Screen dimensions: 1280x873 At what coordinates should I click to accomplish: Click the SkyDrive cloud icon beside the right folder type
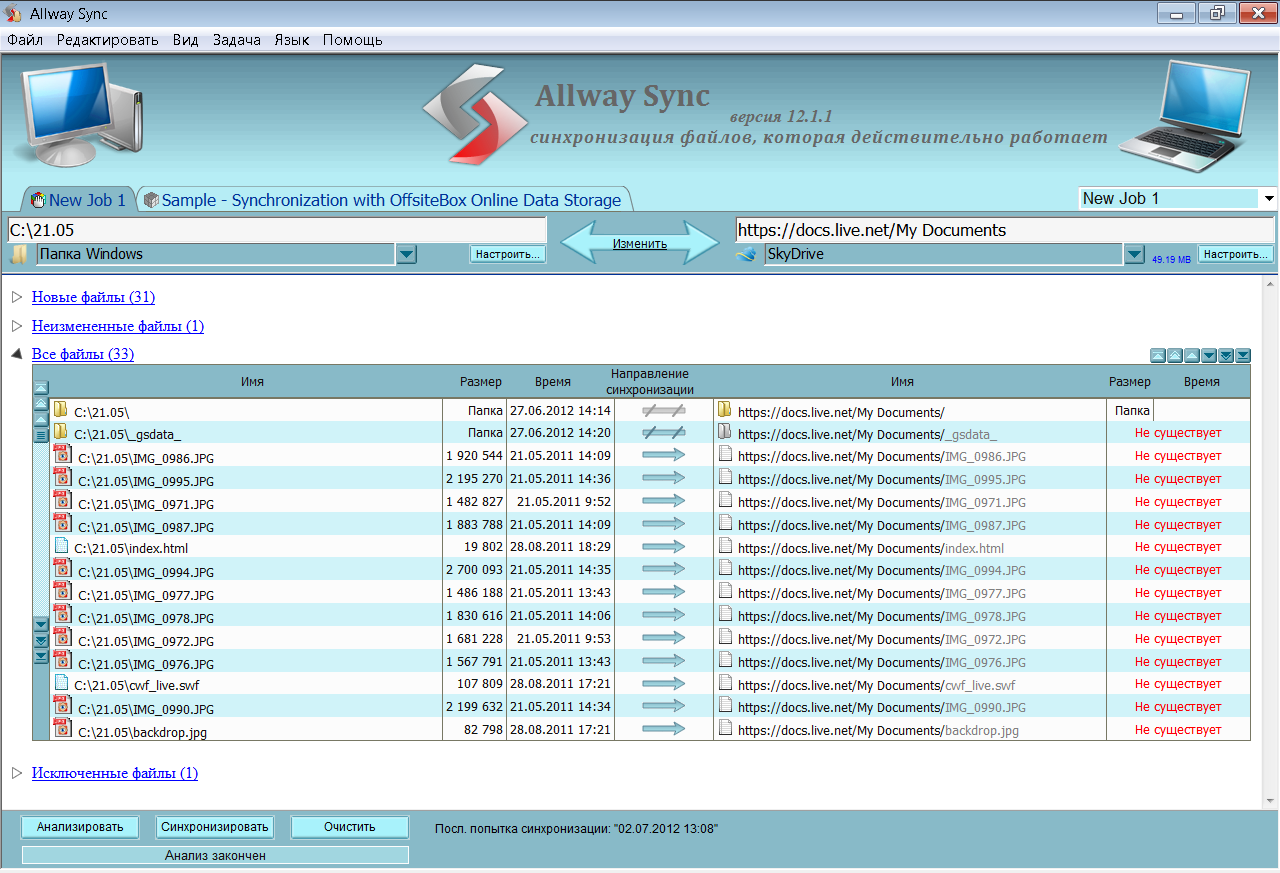(748, 255)
